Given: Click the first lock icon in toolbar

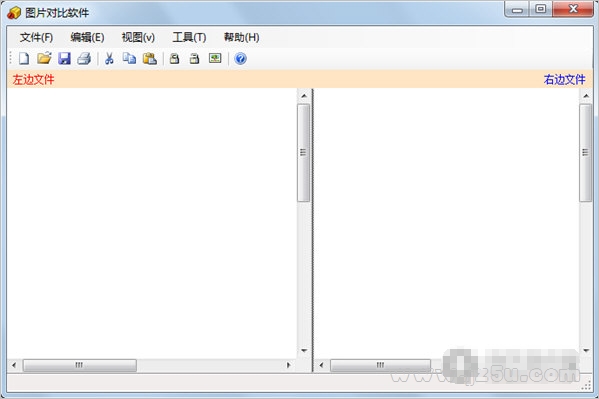Looking at the screenshot, I should 175,58.
